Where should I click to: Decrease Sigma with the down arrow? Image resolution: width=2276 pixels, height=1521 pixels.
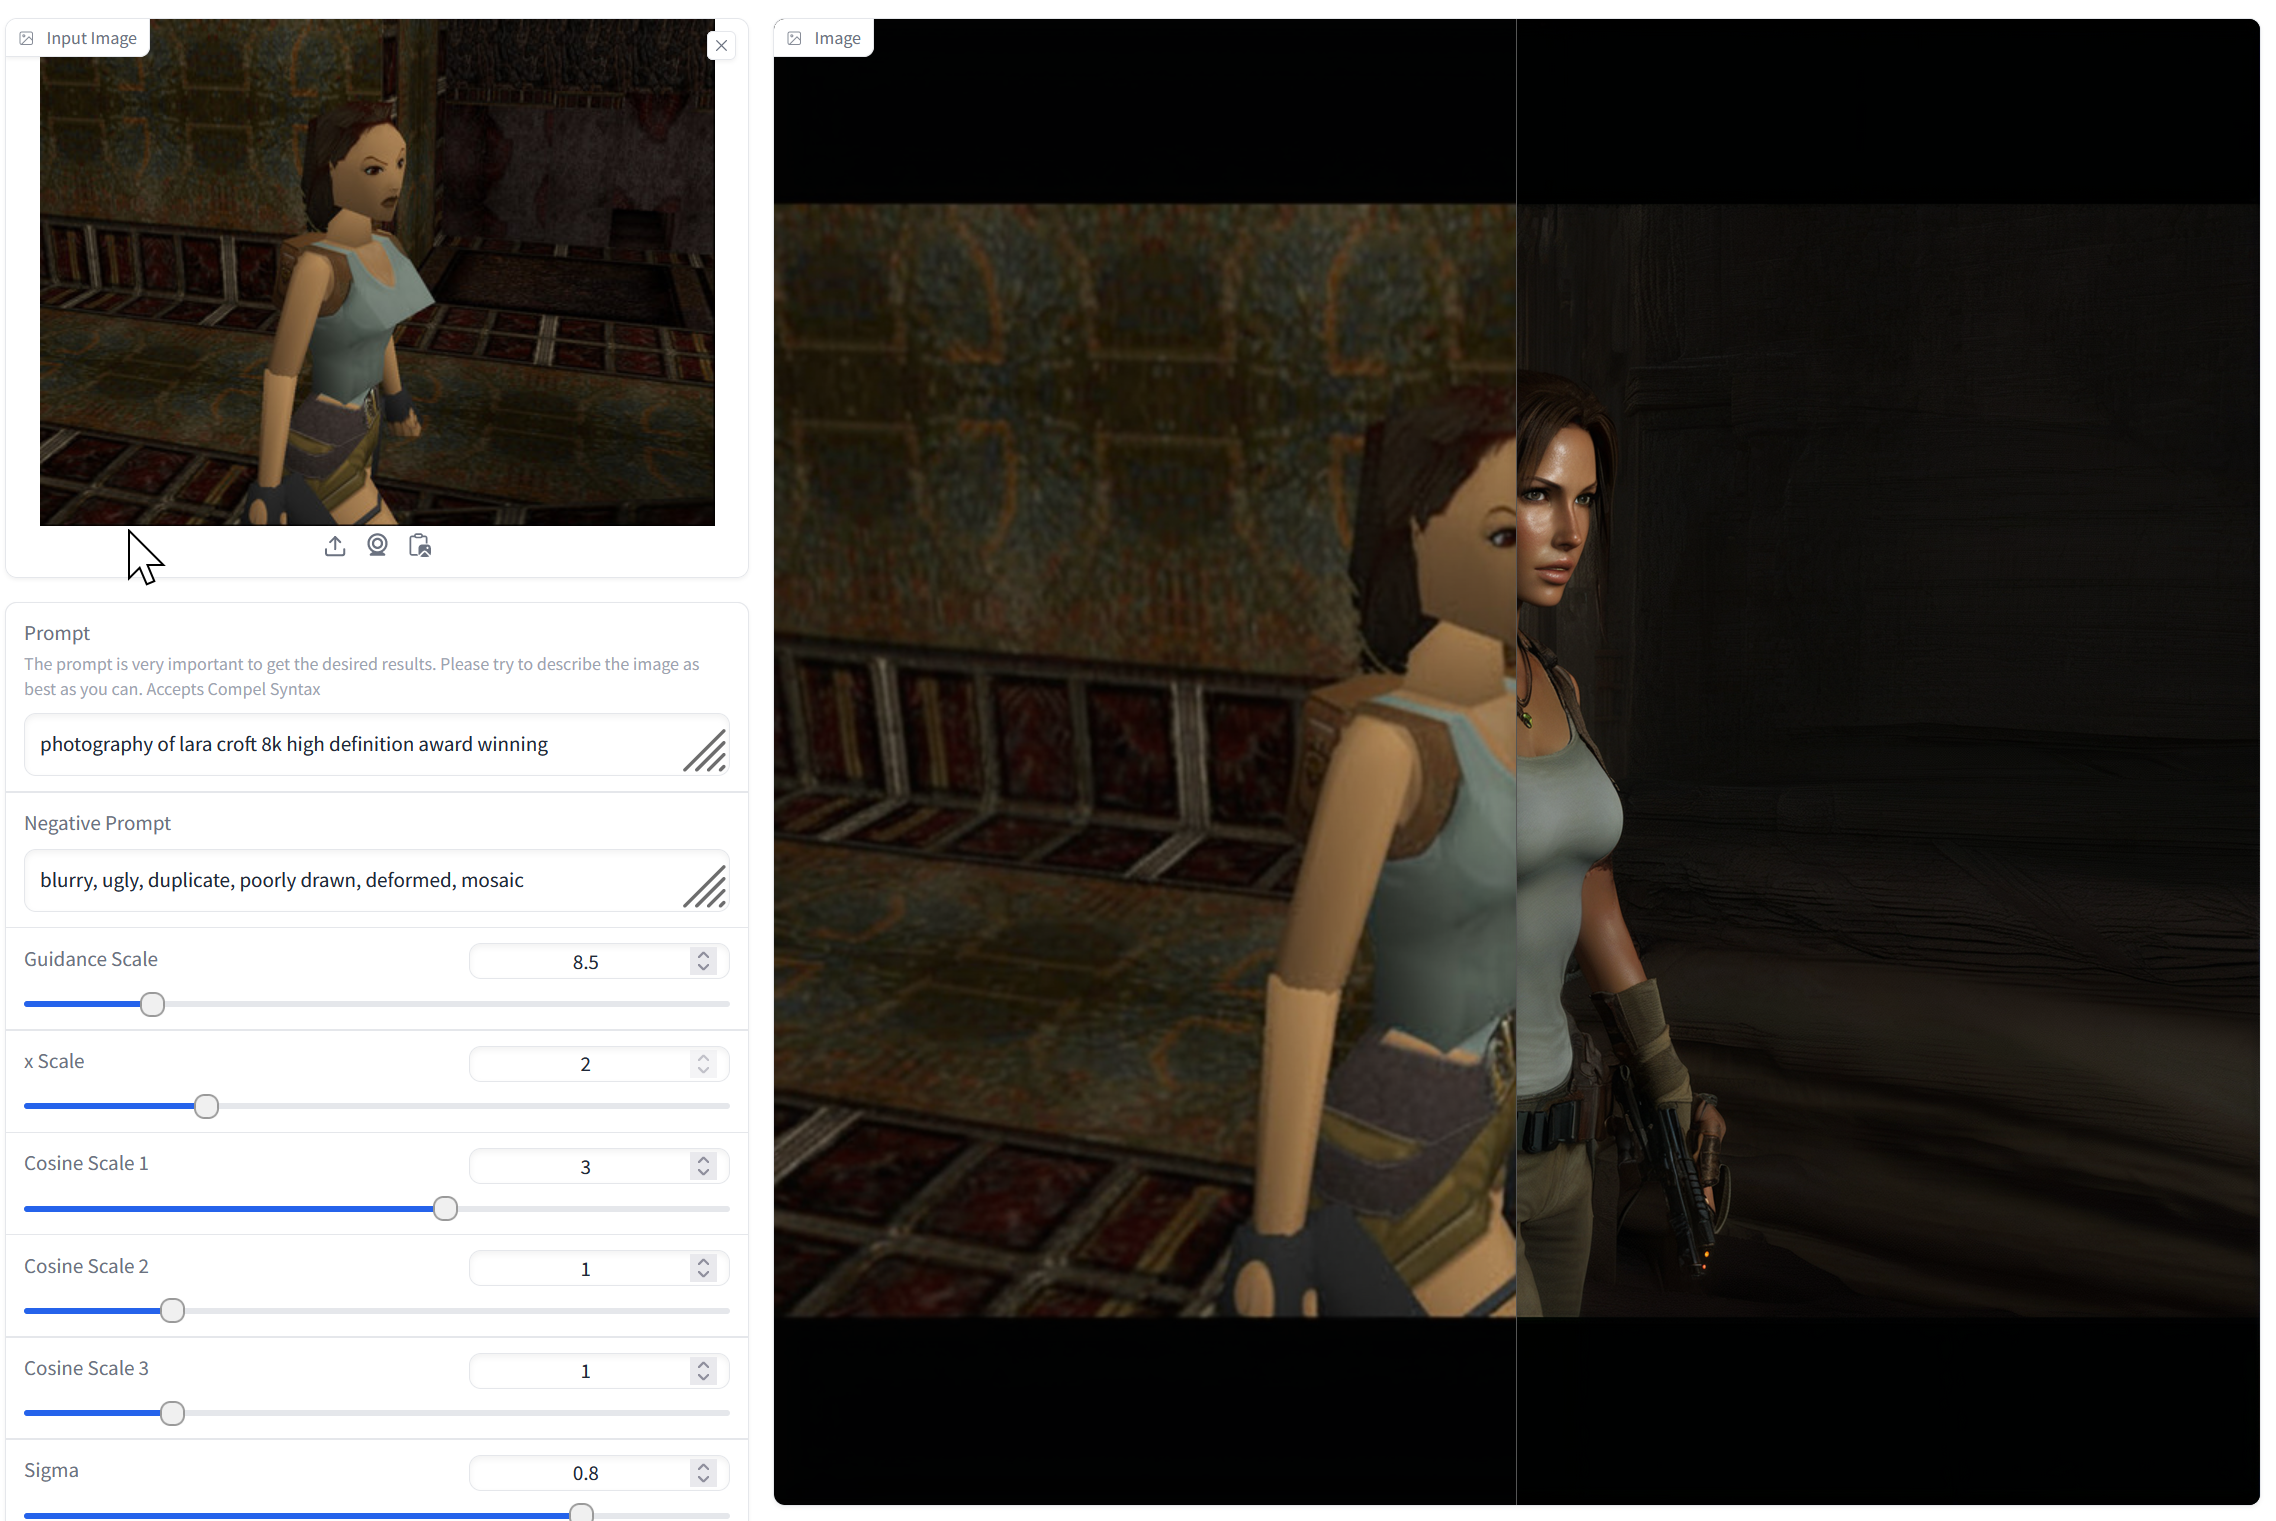click(704, 1479)
